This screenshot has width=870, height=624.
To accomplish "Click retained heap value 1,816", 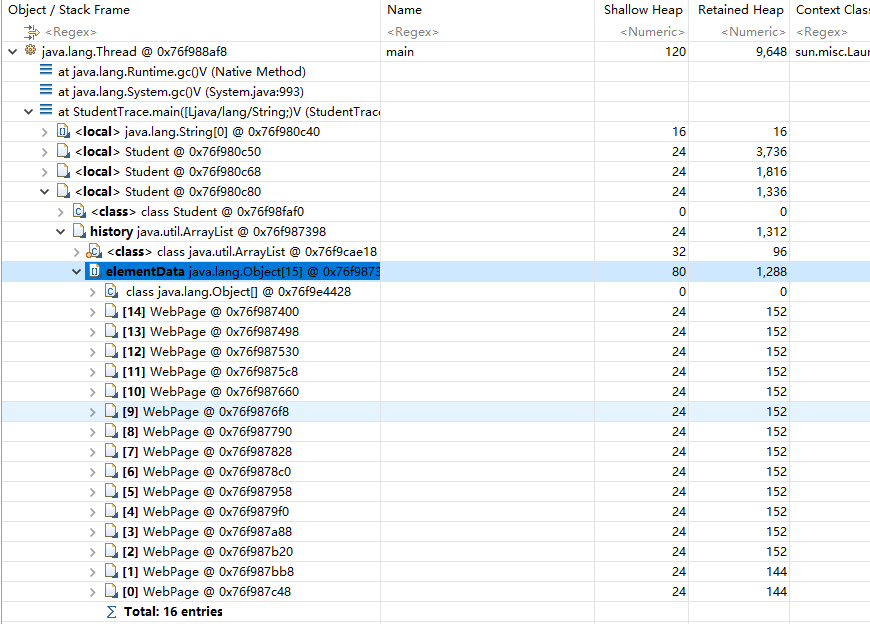I will pyautogui.click(x=771, y=171).
